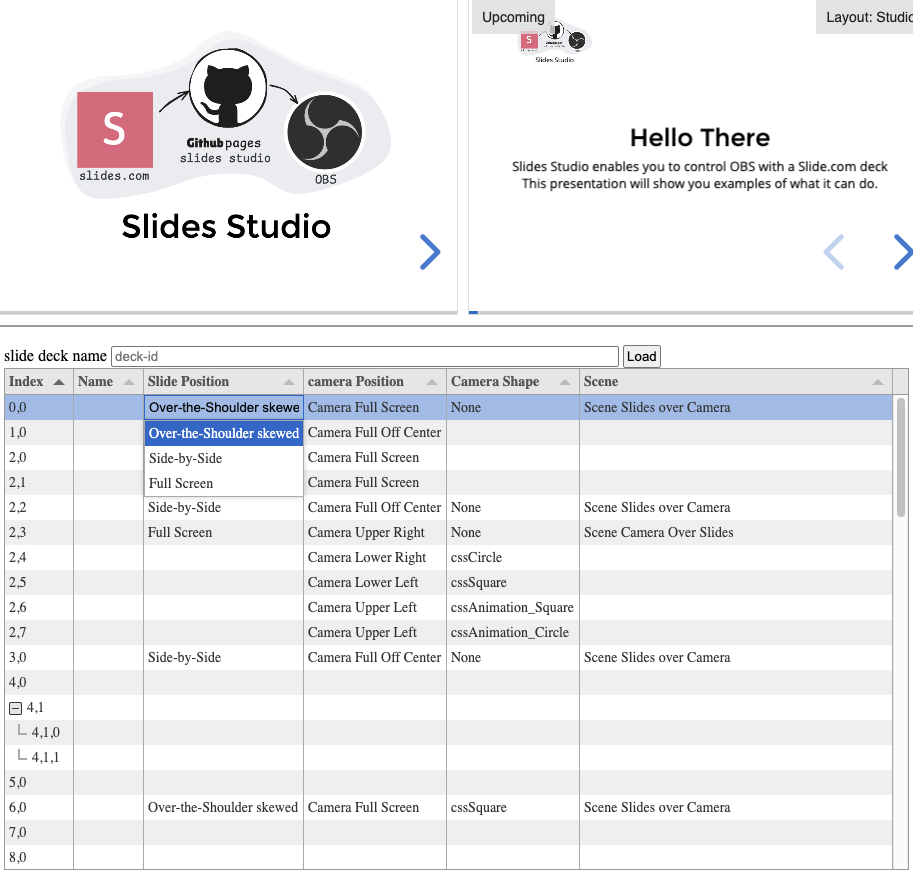Select cssCircle shape cell

click(512, 558)
